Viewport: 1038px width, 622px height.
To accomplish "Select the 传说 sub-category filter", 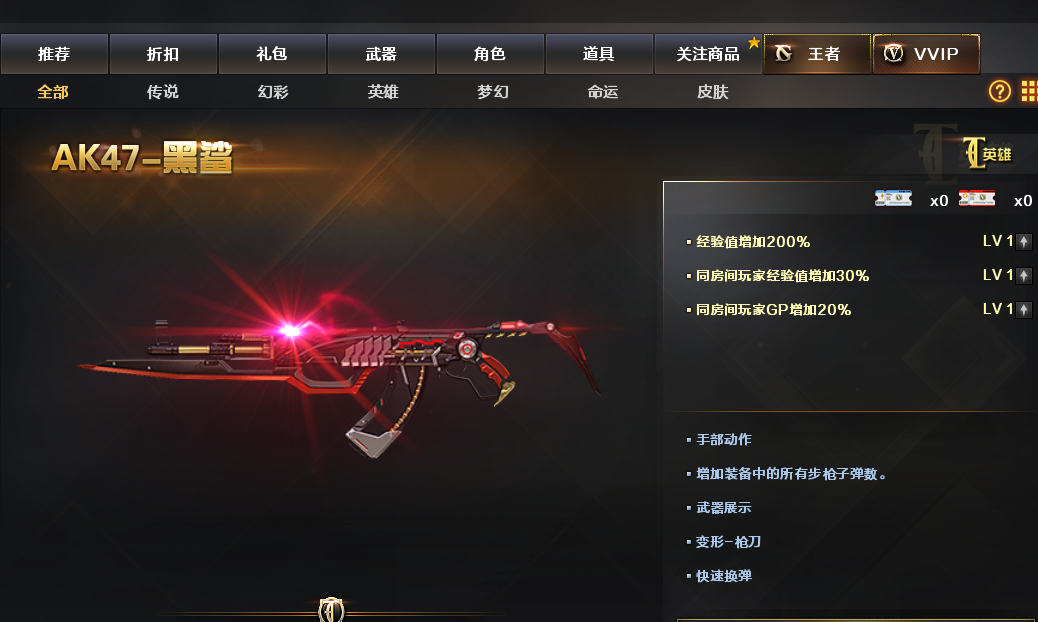I will (163, 92).
